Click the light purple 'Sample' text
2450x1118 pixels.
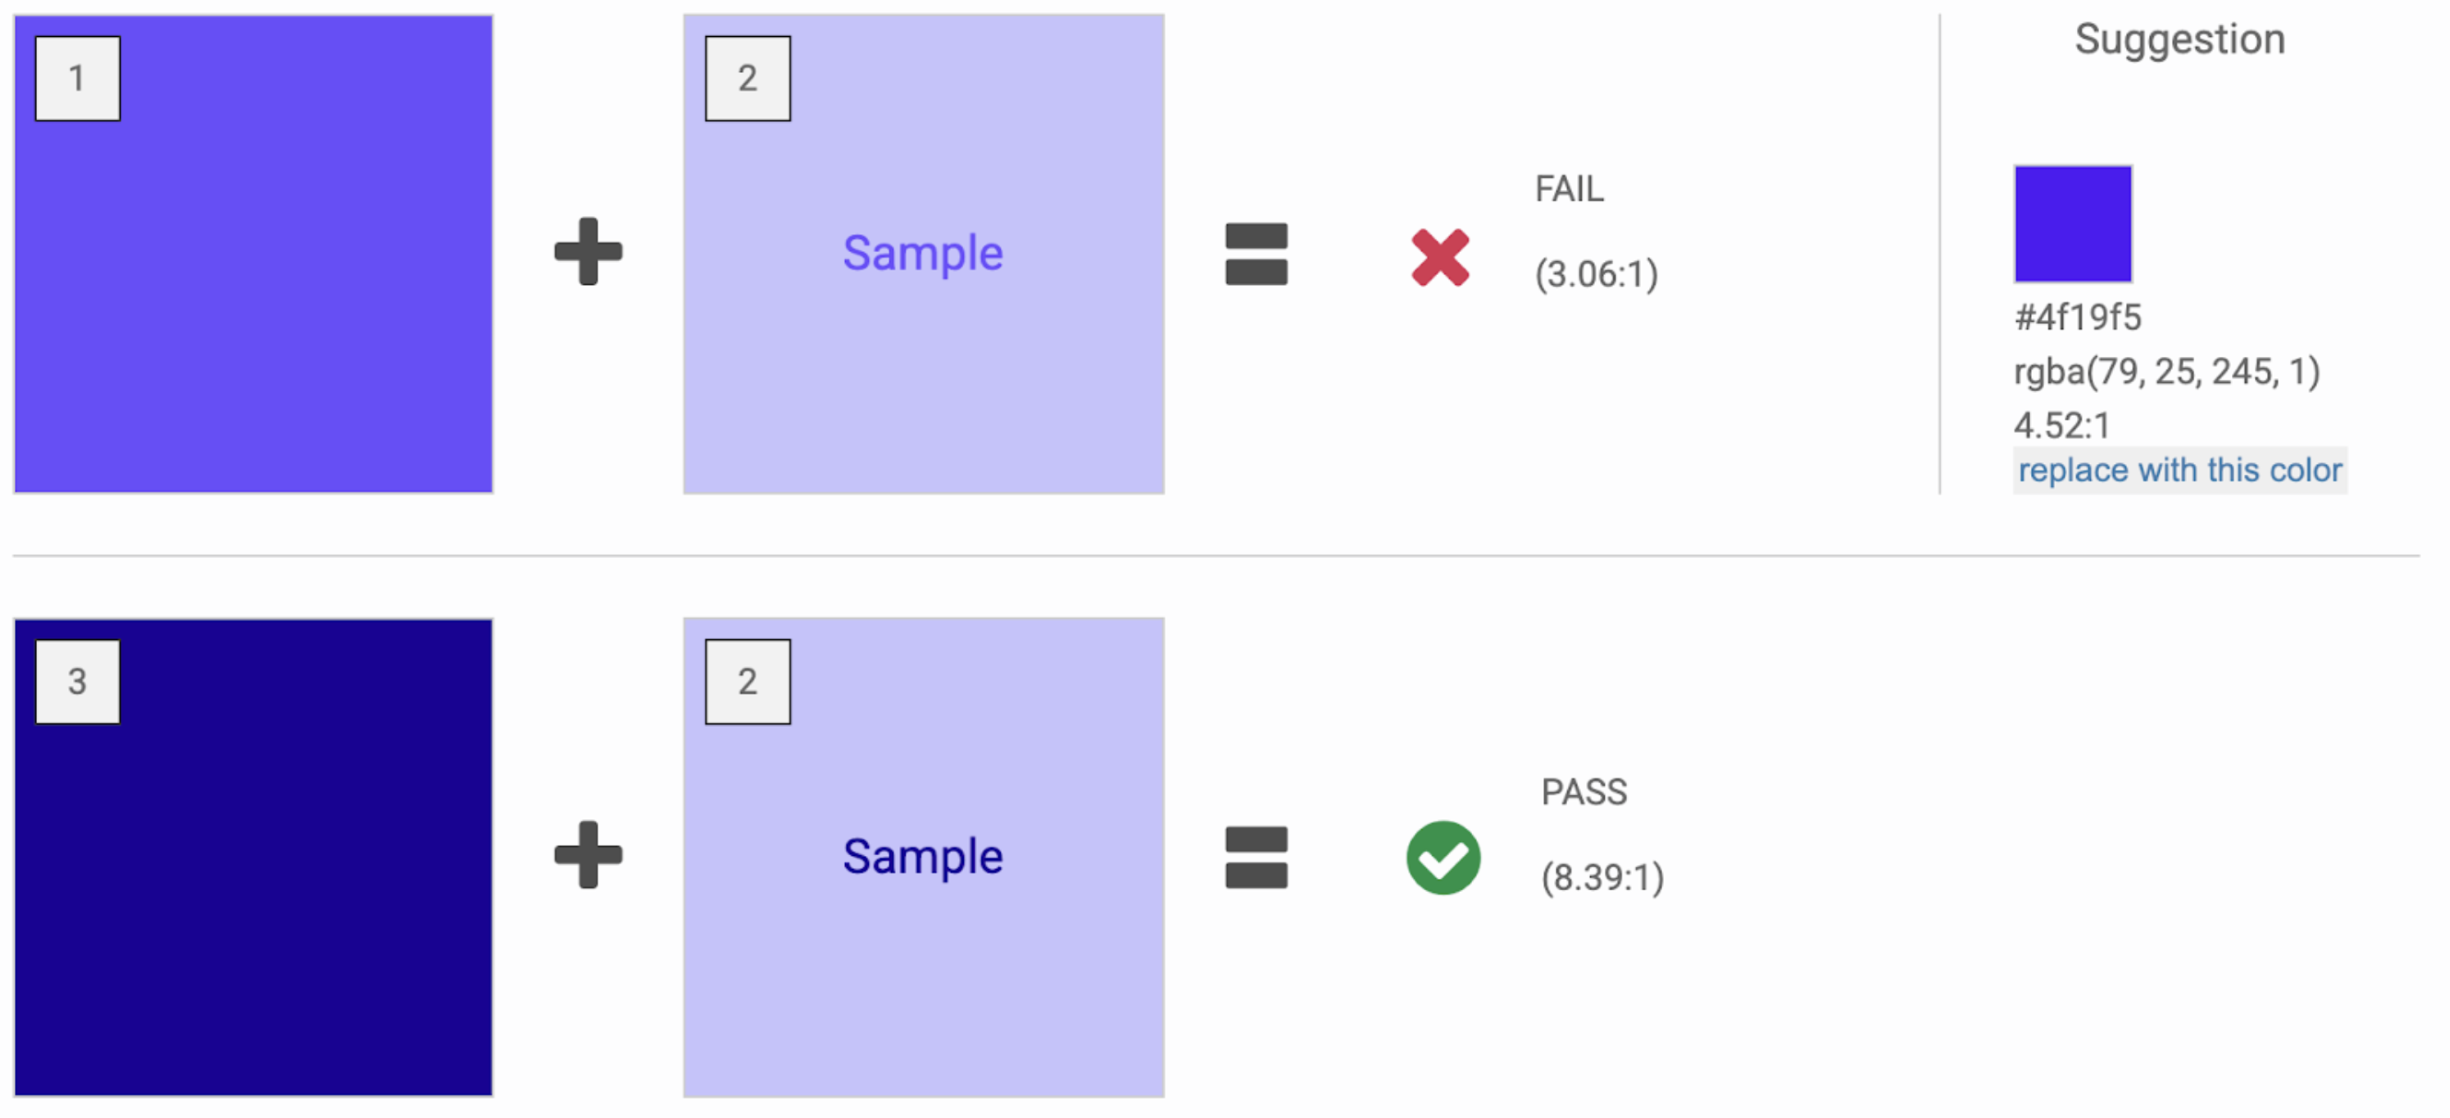(x=922, y=253)
